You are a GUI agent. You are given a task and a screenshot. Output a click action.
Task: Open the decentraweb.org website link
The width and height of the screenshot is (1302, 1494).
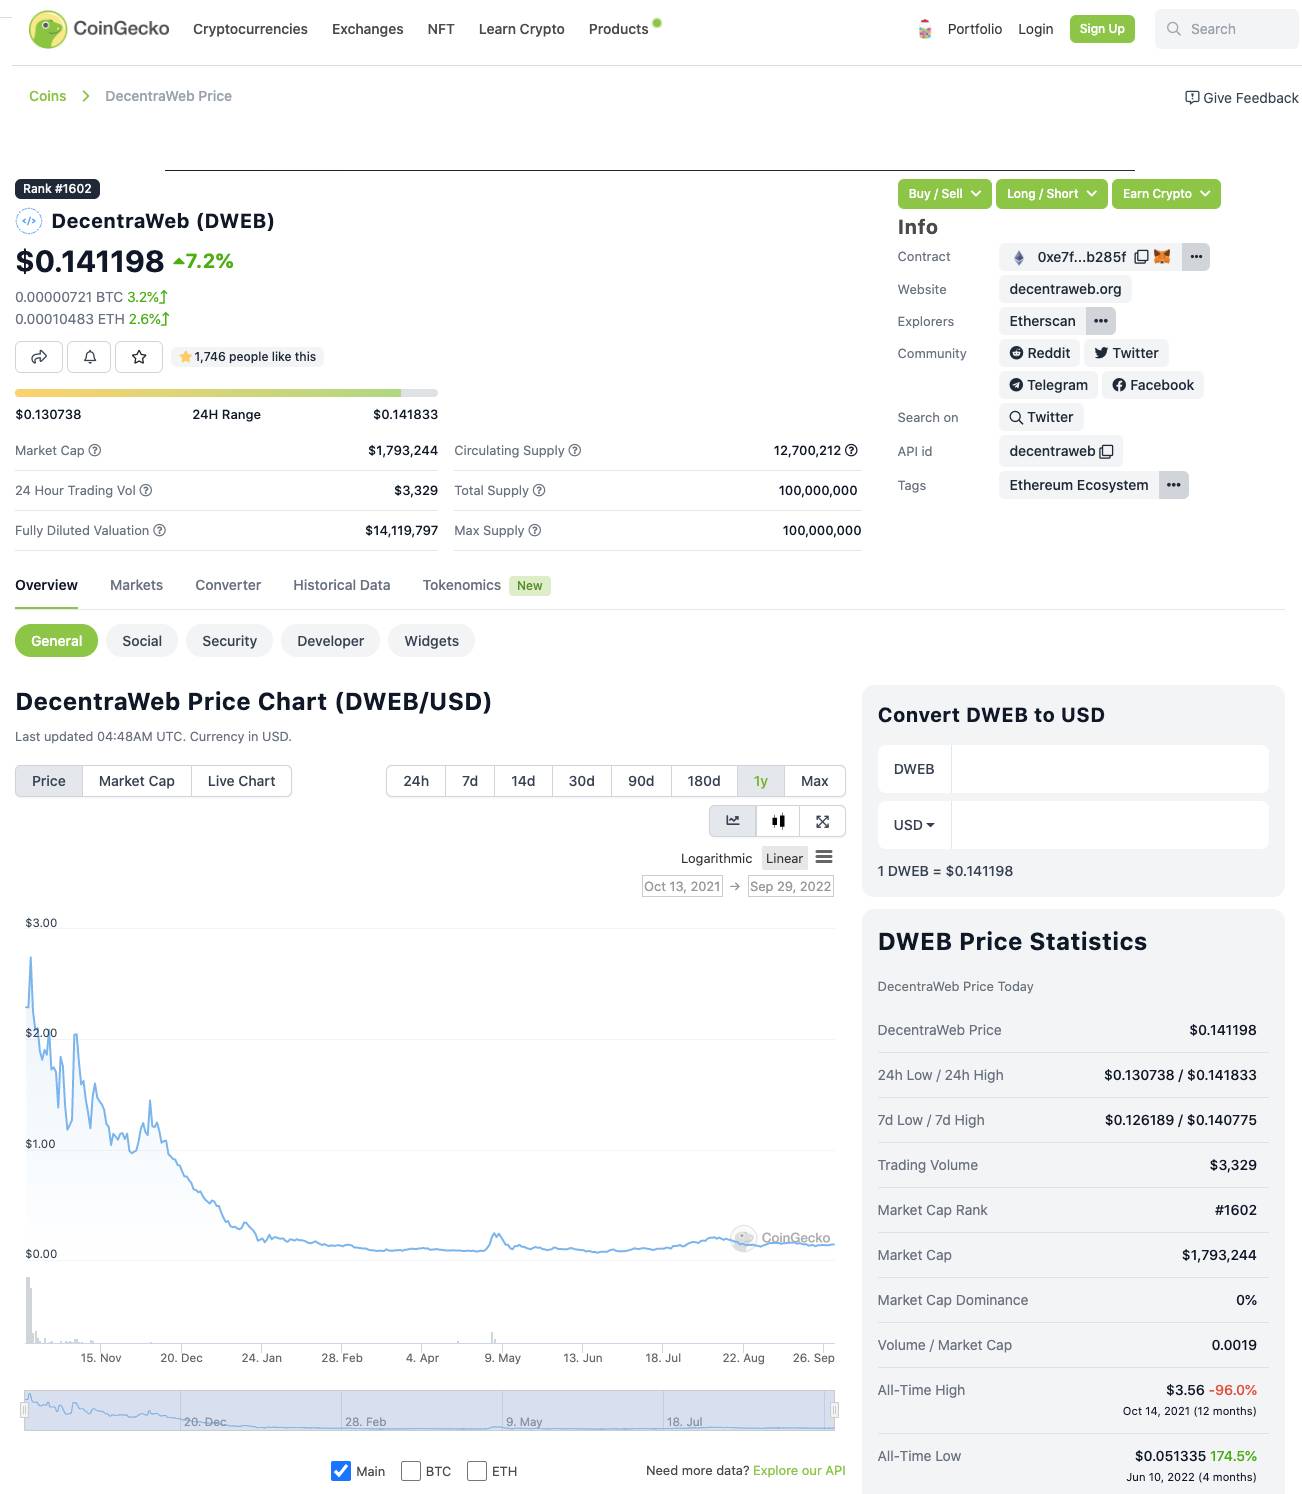click(x=1065, y=289)
